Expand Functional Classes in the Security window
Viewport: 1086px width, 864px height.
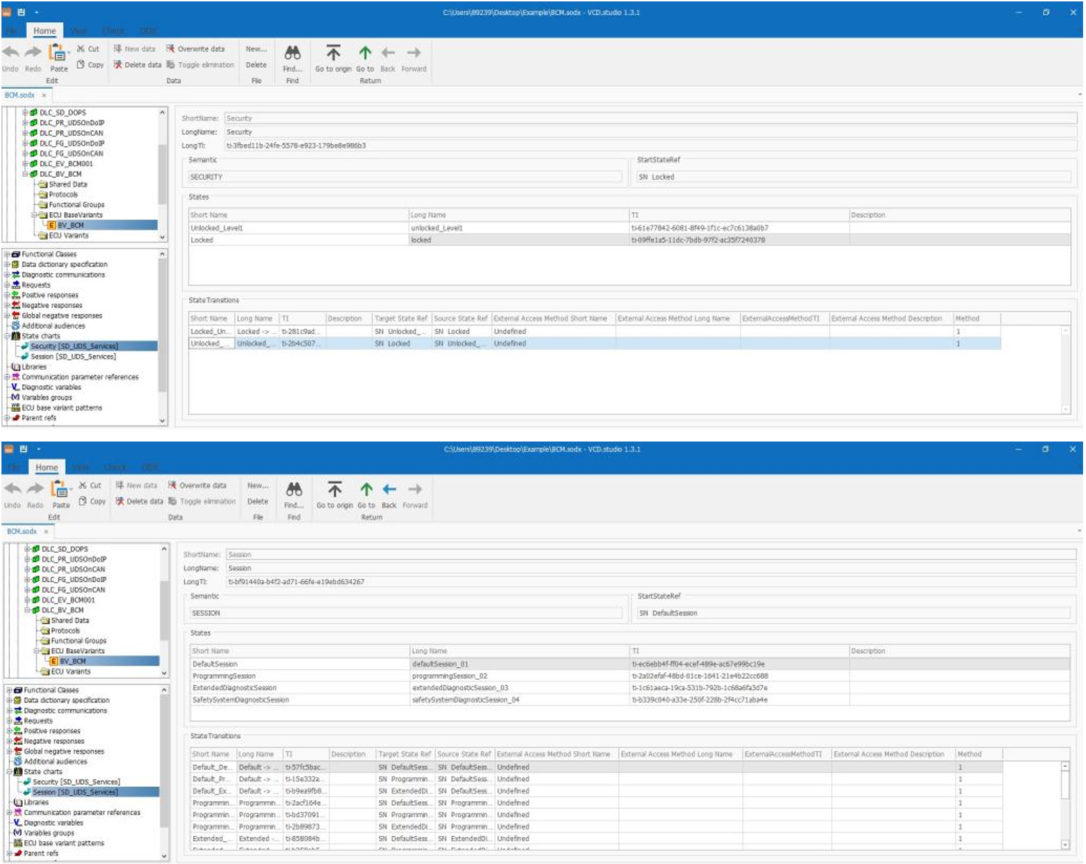(7, 254)
